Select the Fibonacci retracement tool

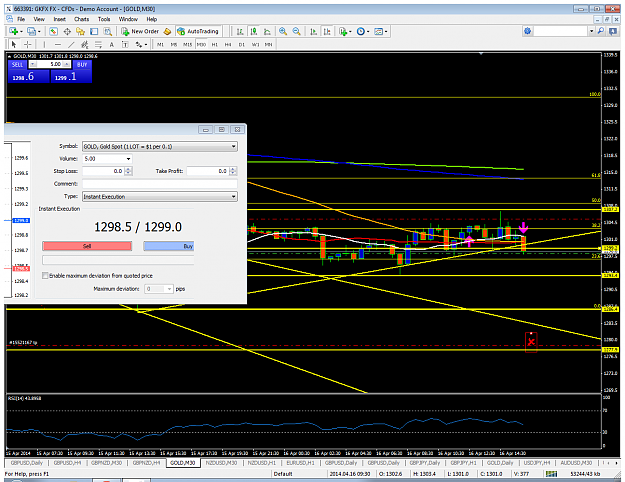tap(98, 44)
